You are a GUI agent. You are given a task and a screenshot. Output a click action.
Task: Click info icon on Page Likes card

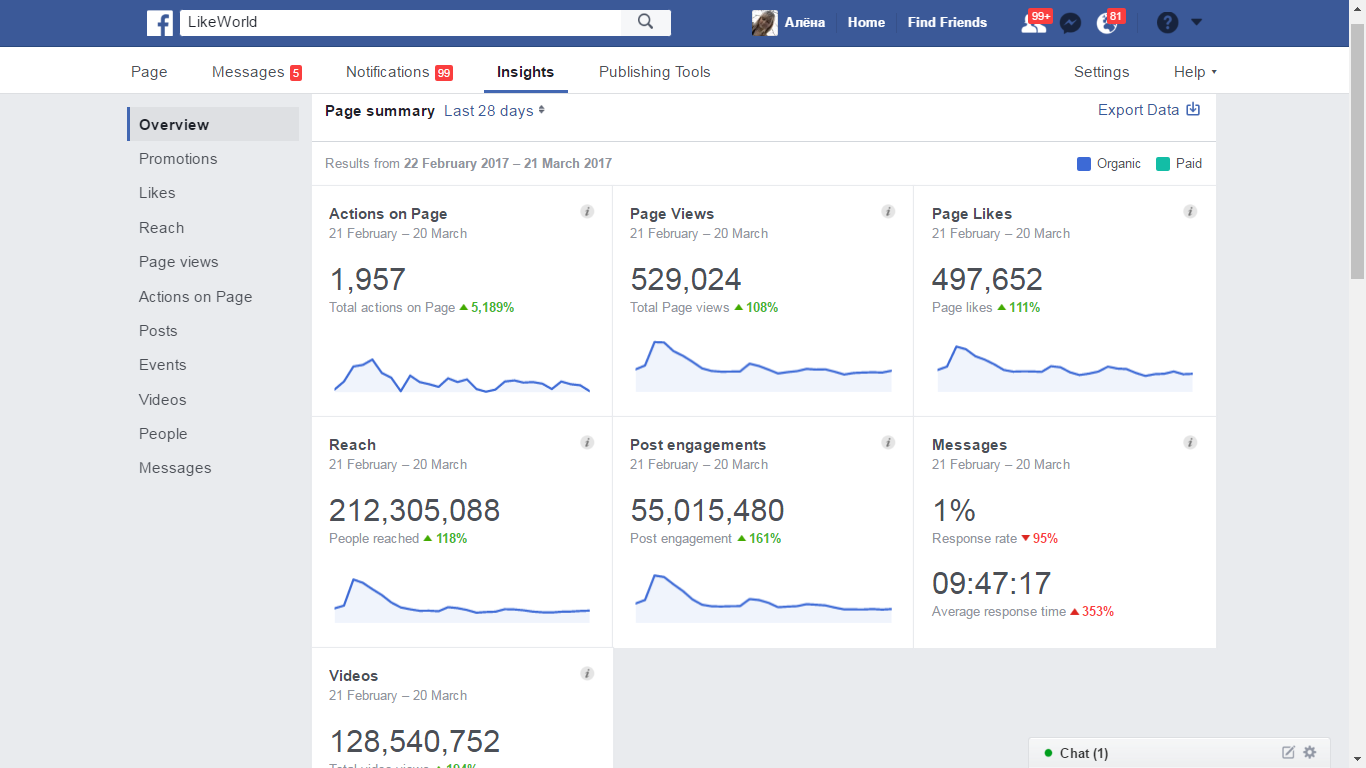pos(1190,212)
